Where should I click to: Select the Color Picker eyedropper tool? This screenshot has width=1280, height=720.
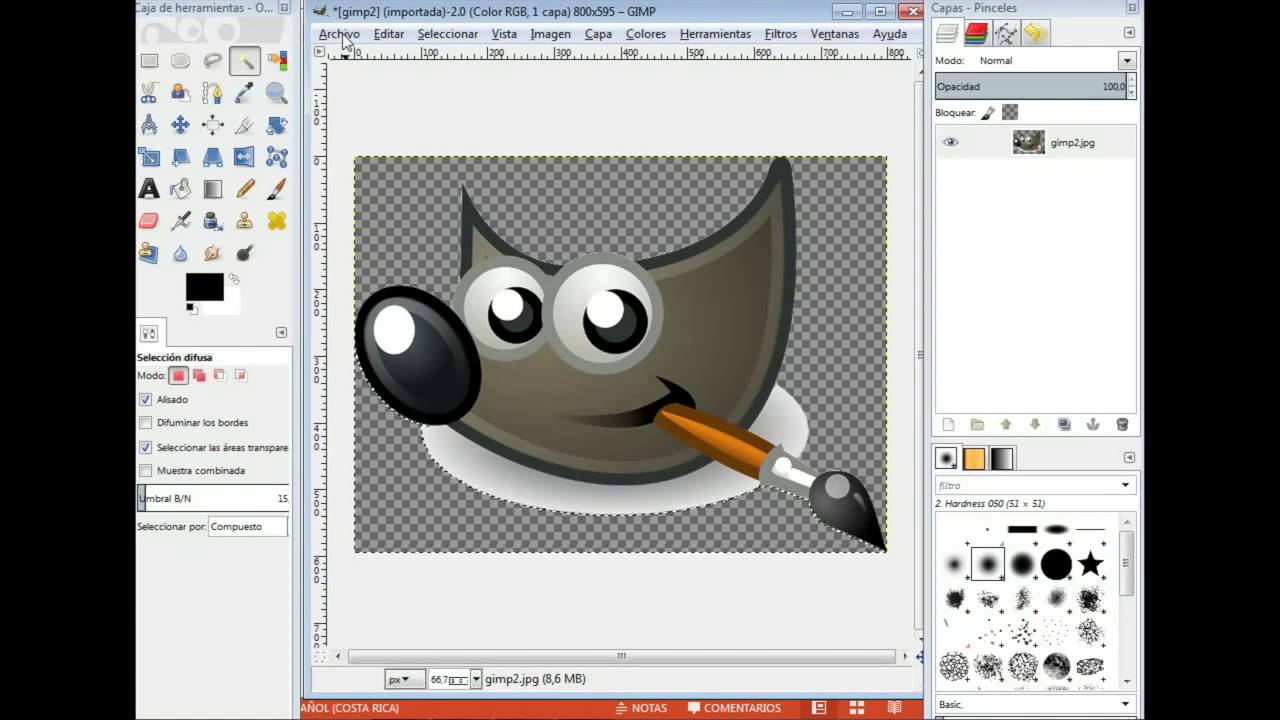point(244,93)
